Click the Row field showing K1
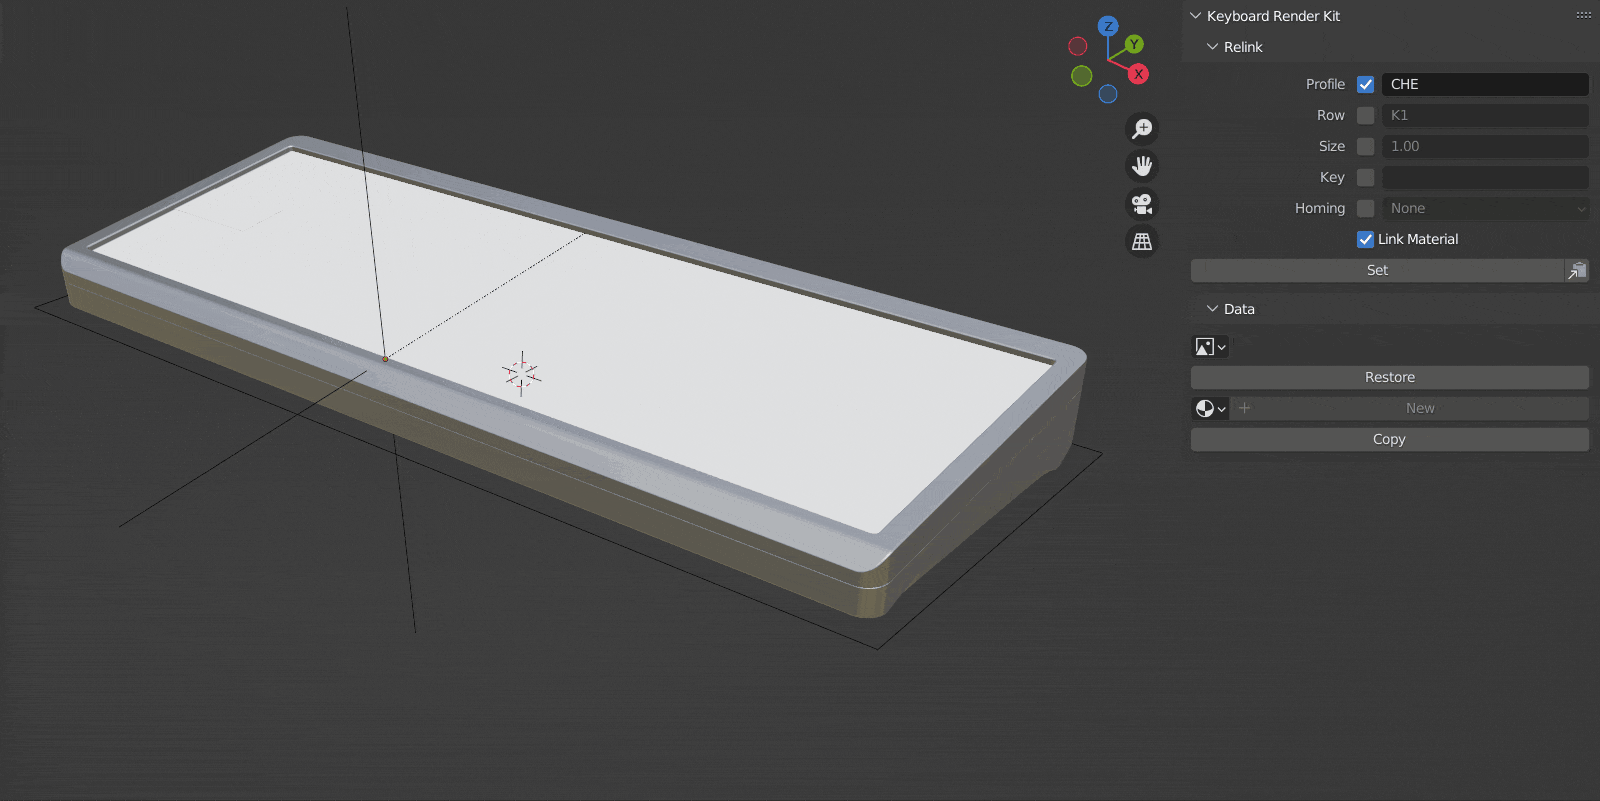Viewport: 1600px width, 801px height. (1485, 115)
